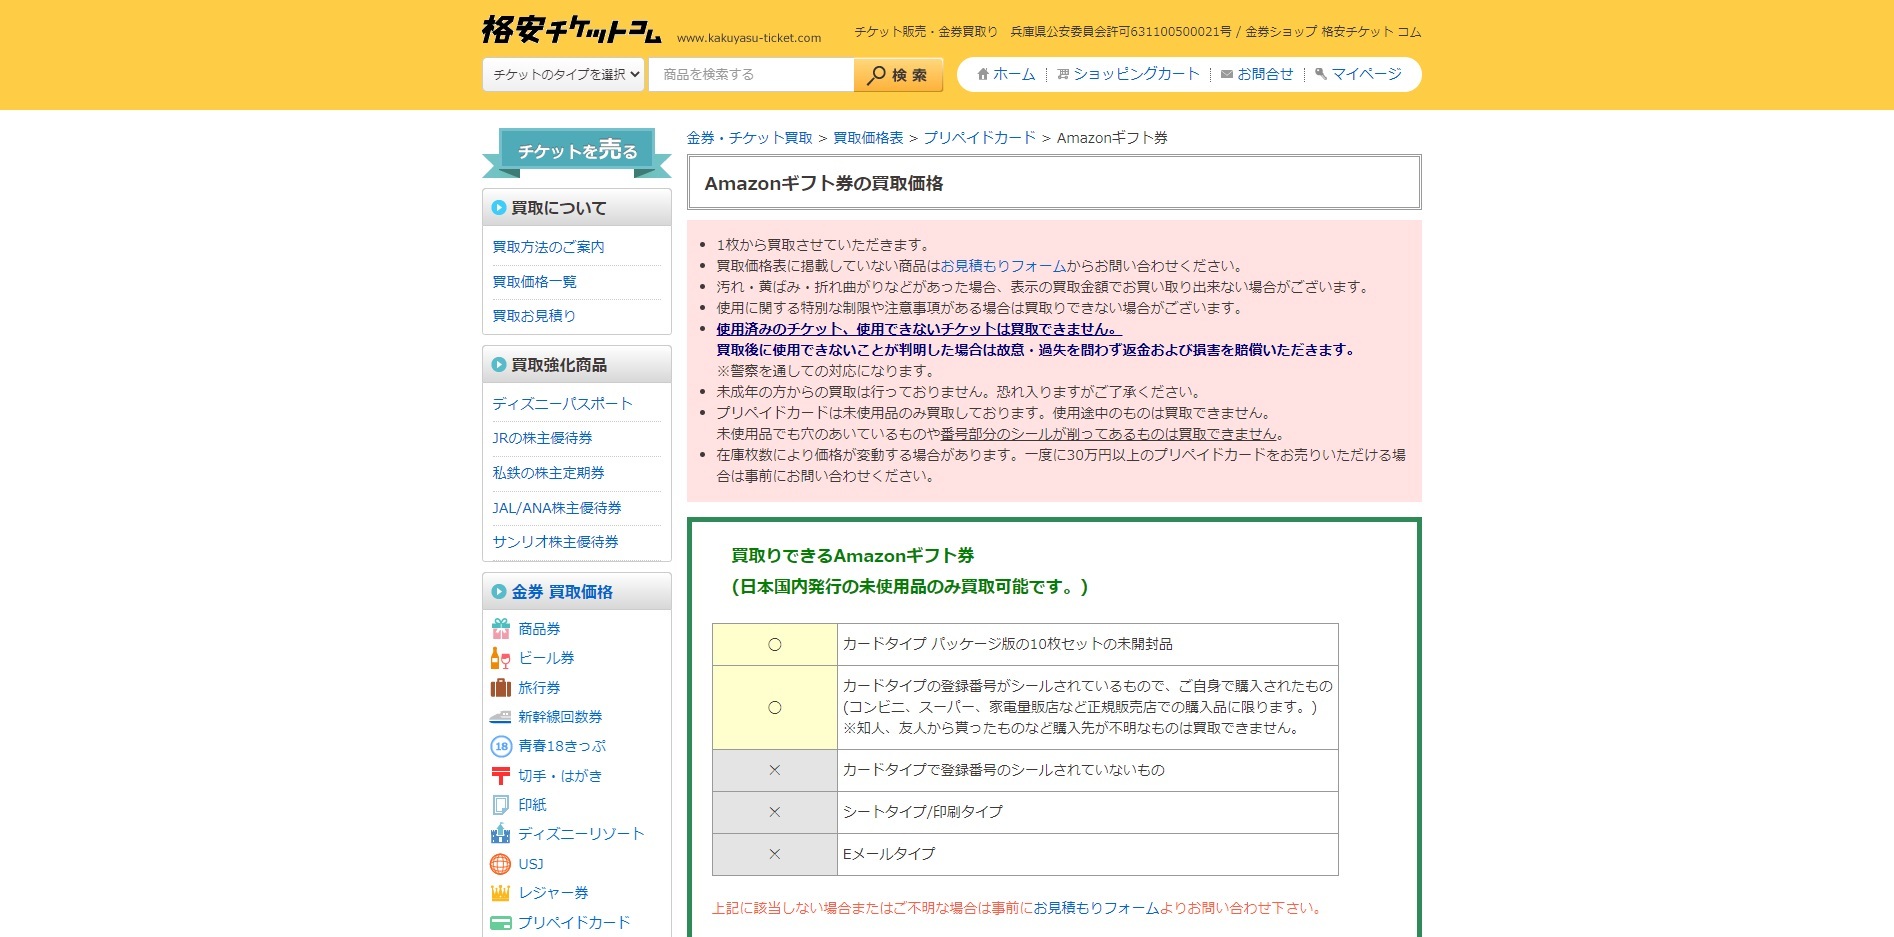The height and width of the screenshot is (937, 1894).
Task: Click the Eメールタイプ table cell
Action: [x=1087, y=854]
